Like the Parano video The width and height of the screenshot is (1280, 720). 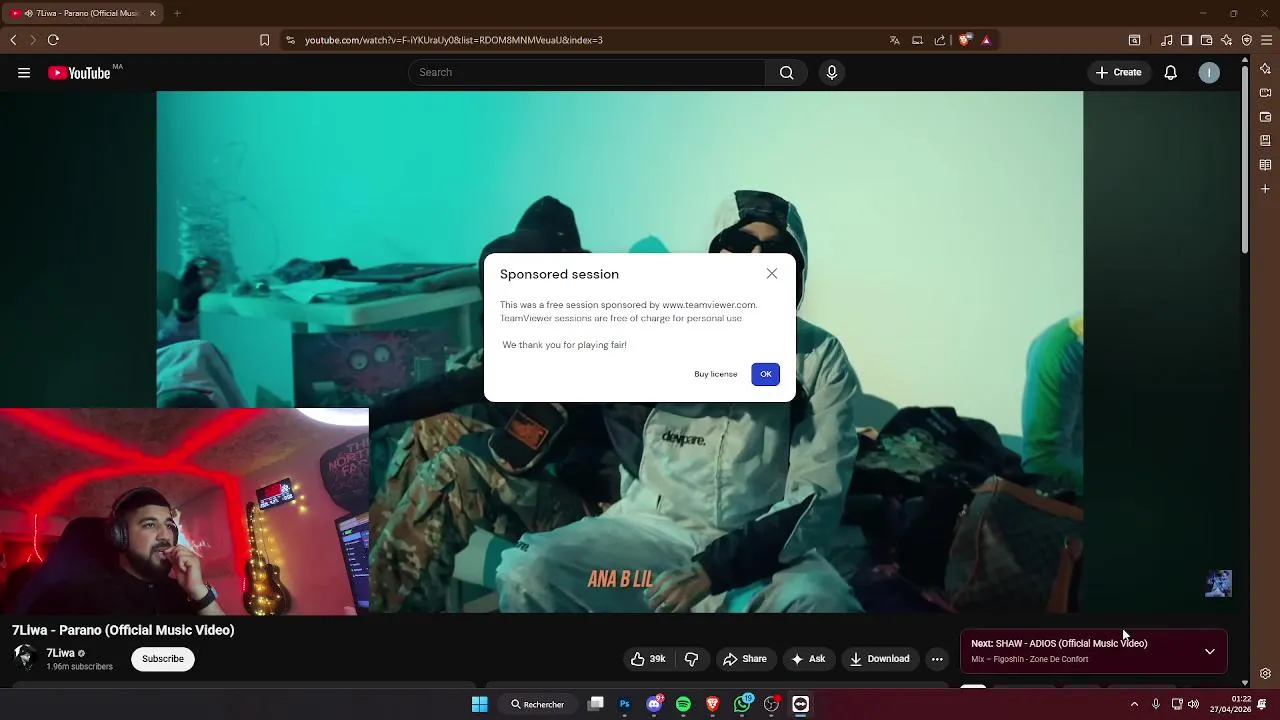tap(648, 659)
